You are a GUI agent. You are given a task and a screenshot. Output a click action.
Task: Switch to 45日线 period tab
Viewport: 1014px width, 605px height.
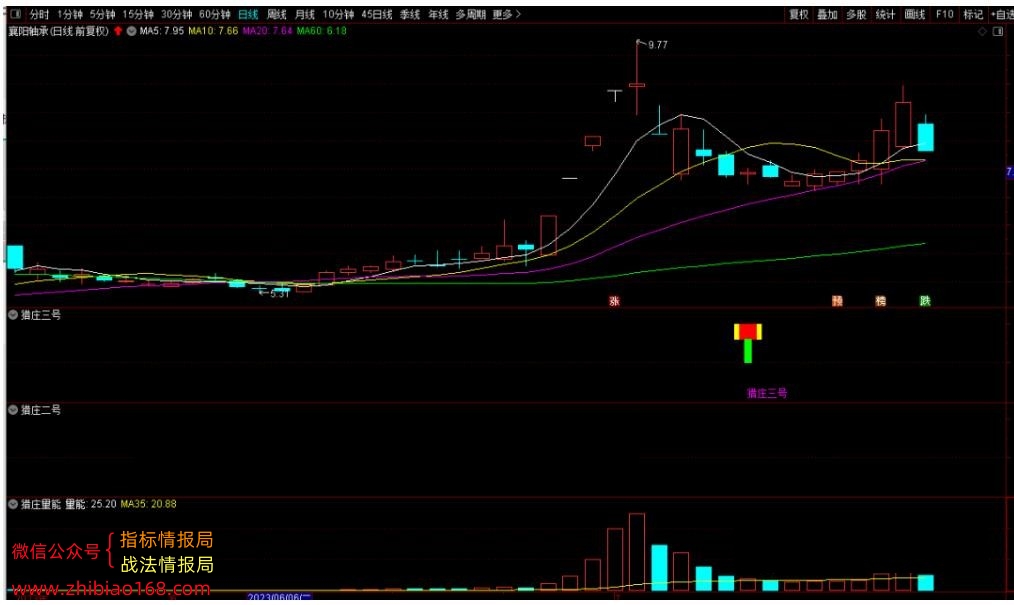click(376, 14)
